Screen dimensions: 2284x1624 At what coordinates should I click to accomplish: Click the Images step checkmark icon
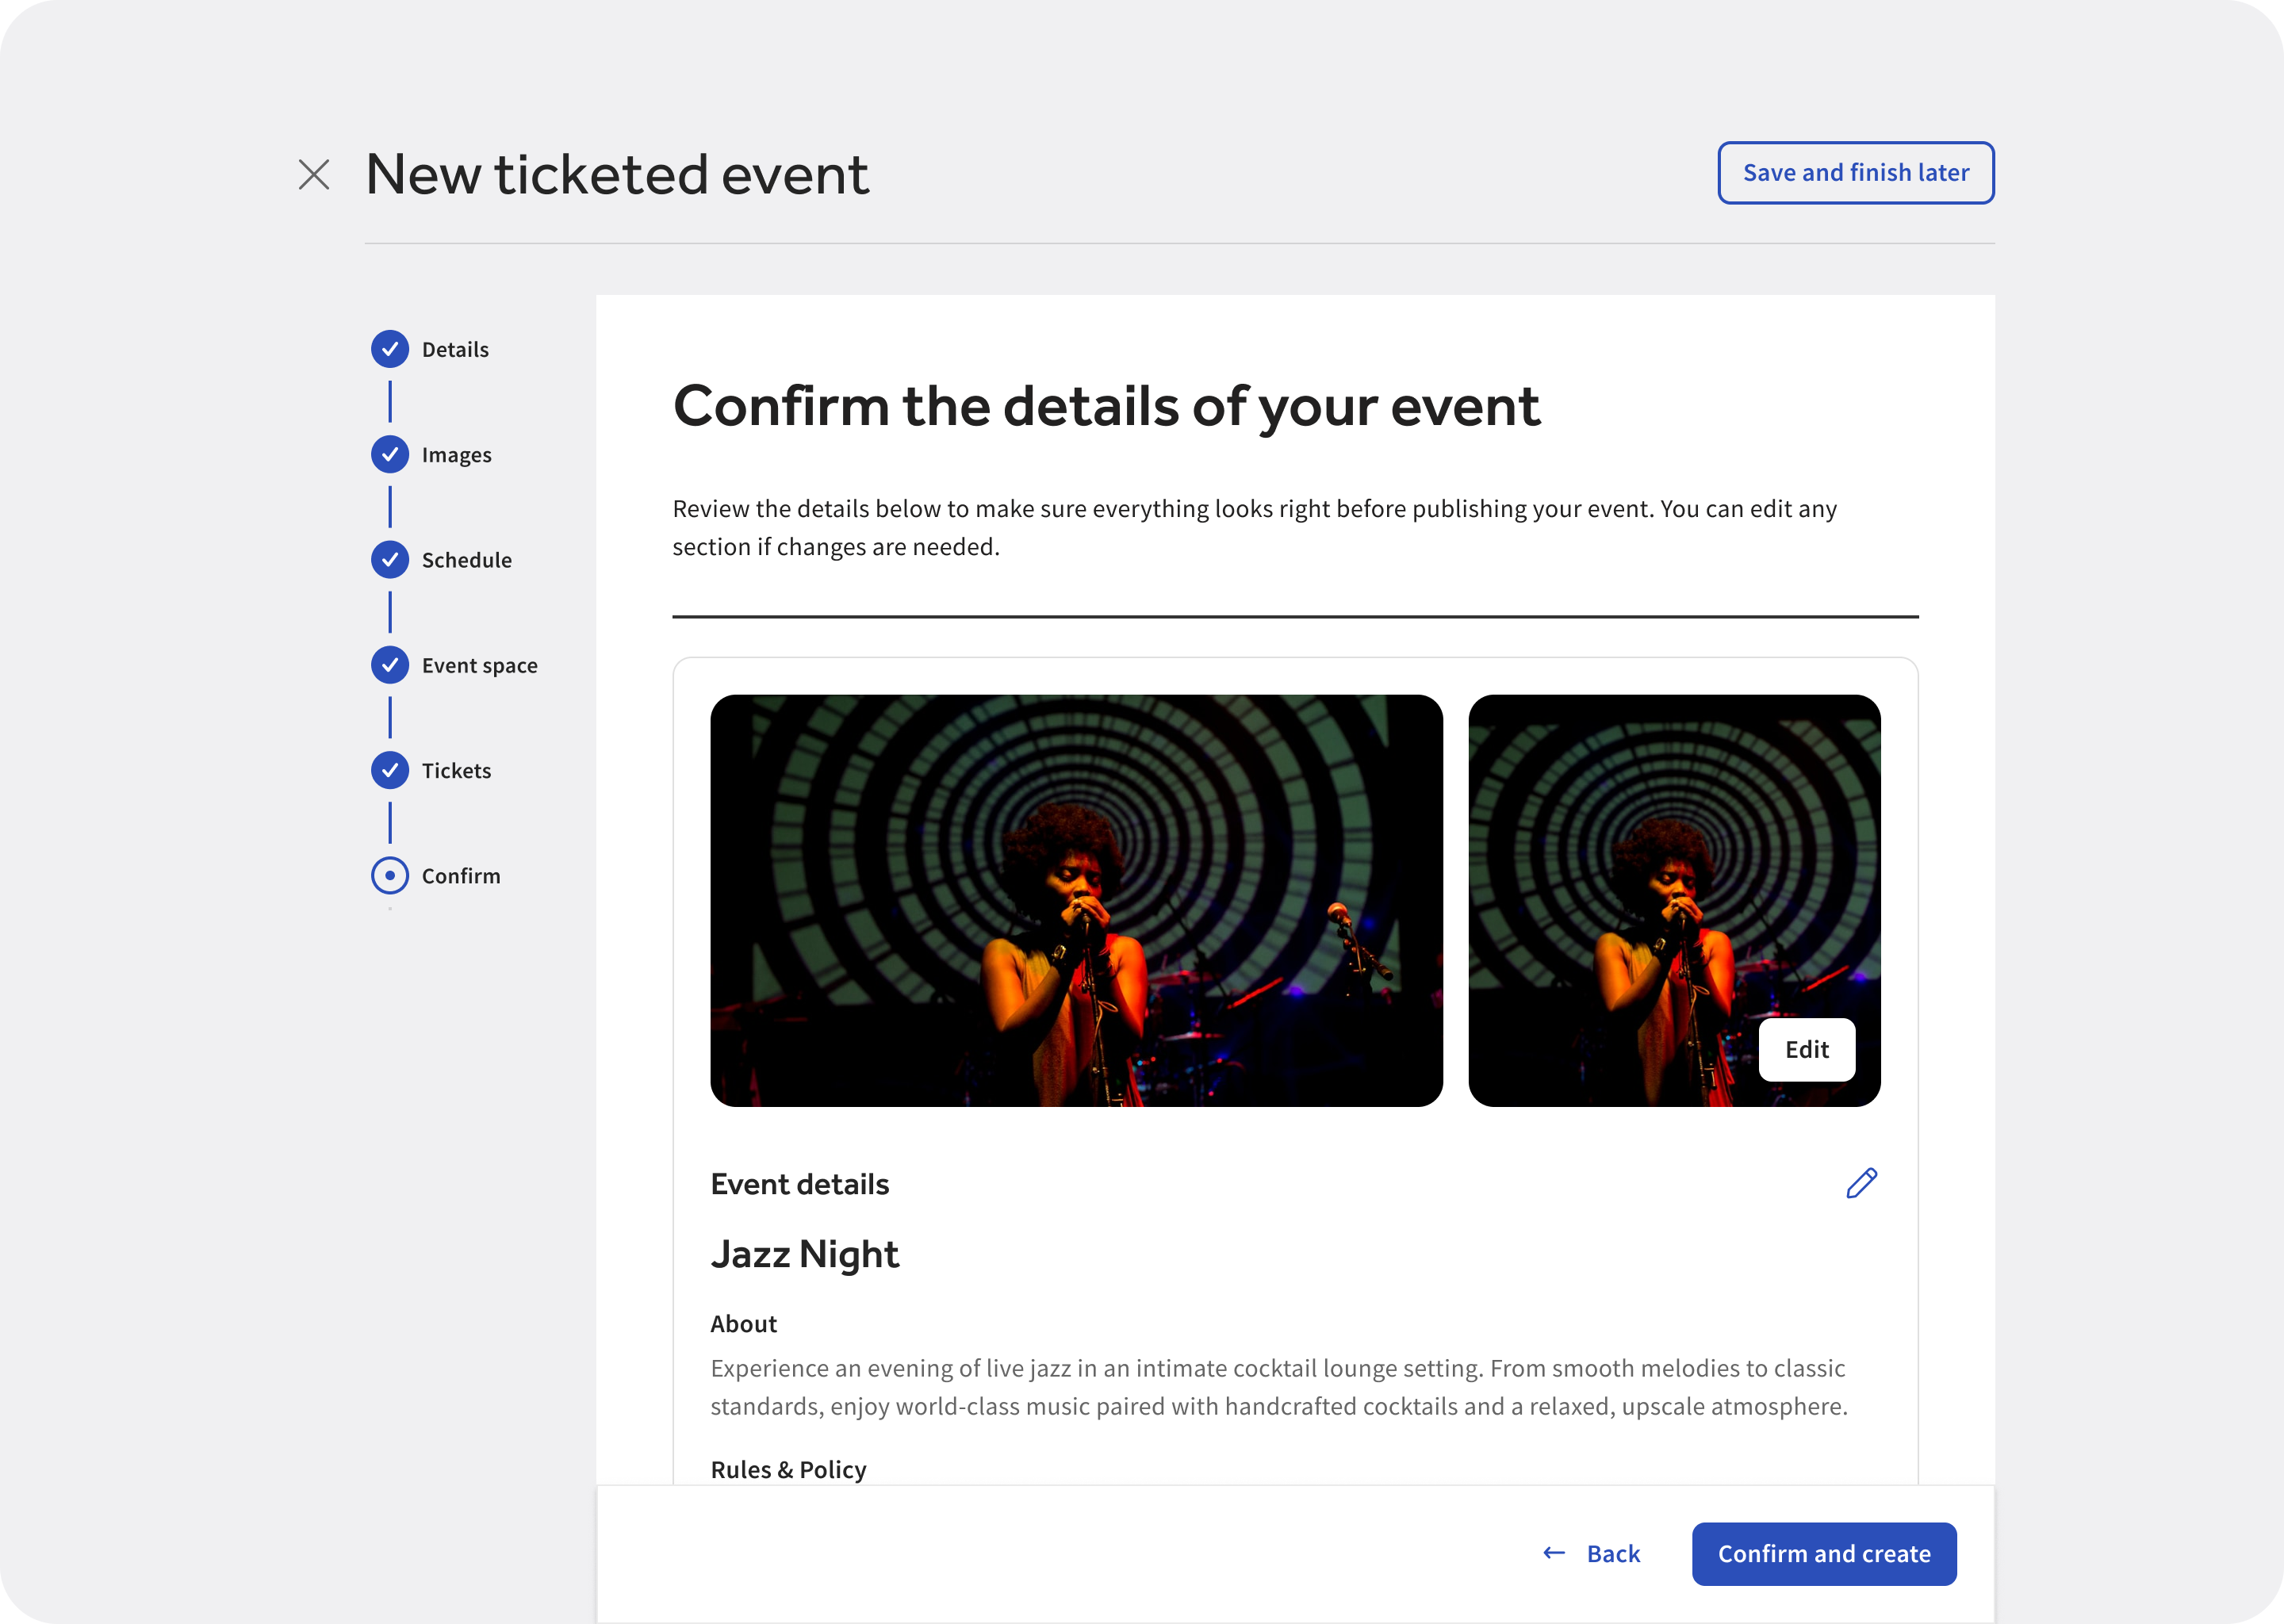point(389,454)
